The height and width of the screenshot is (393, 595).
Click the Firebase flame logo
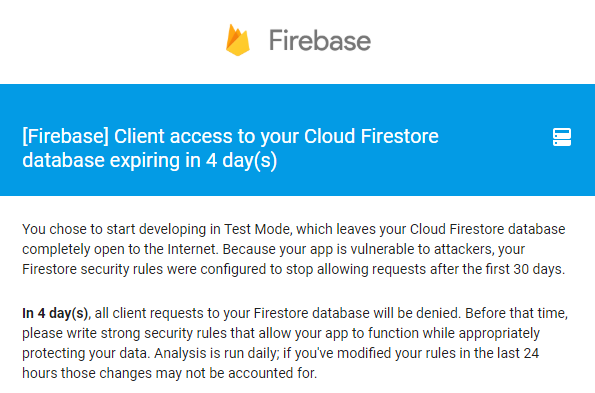coord(238,40)
